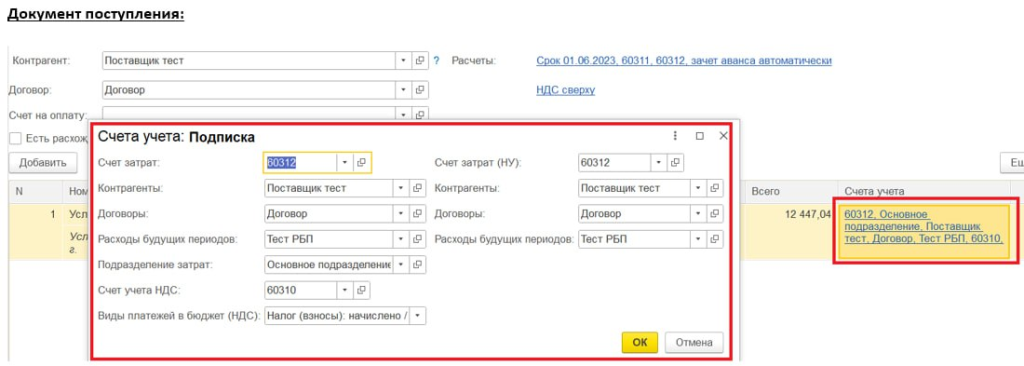Focus the Счет затрат field with 60312
1024x366 pixels.
pyautogui.click(x=300, y=163)
